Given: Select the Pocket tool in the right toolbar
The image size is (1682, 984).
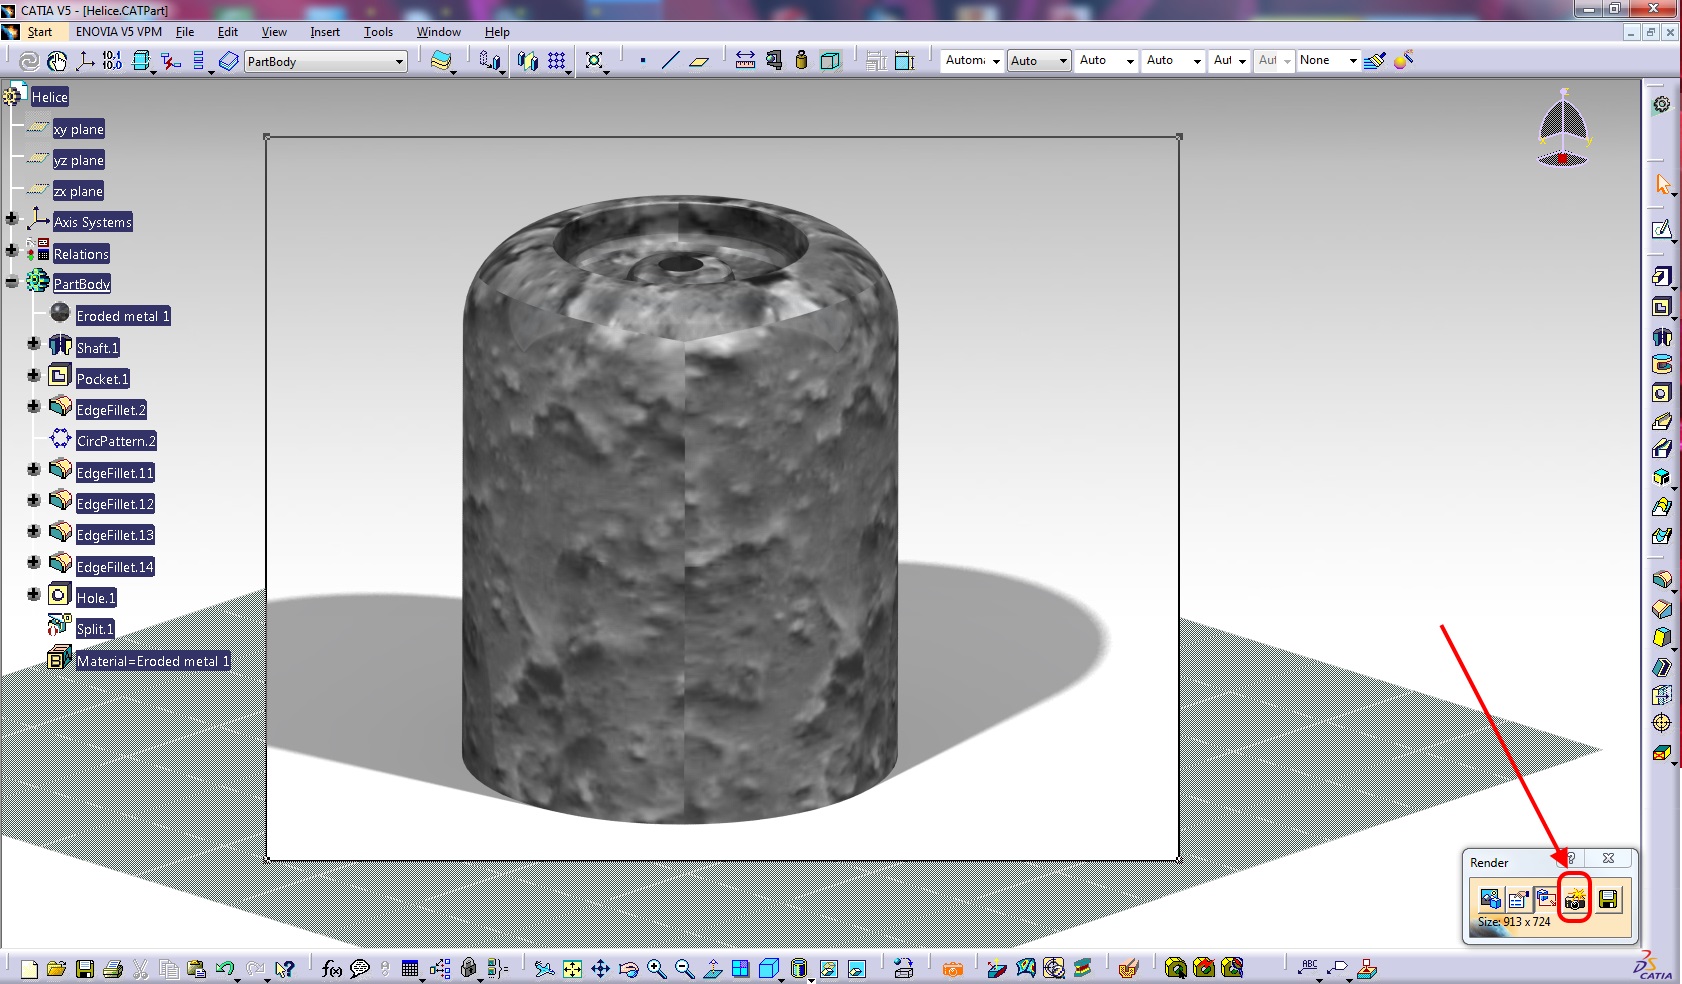Looking at the screenshot, I should click(1661, 307).
